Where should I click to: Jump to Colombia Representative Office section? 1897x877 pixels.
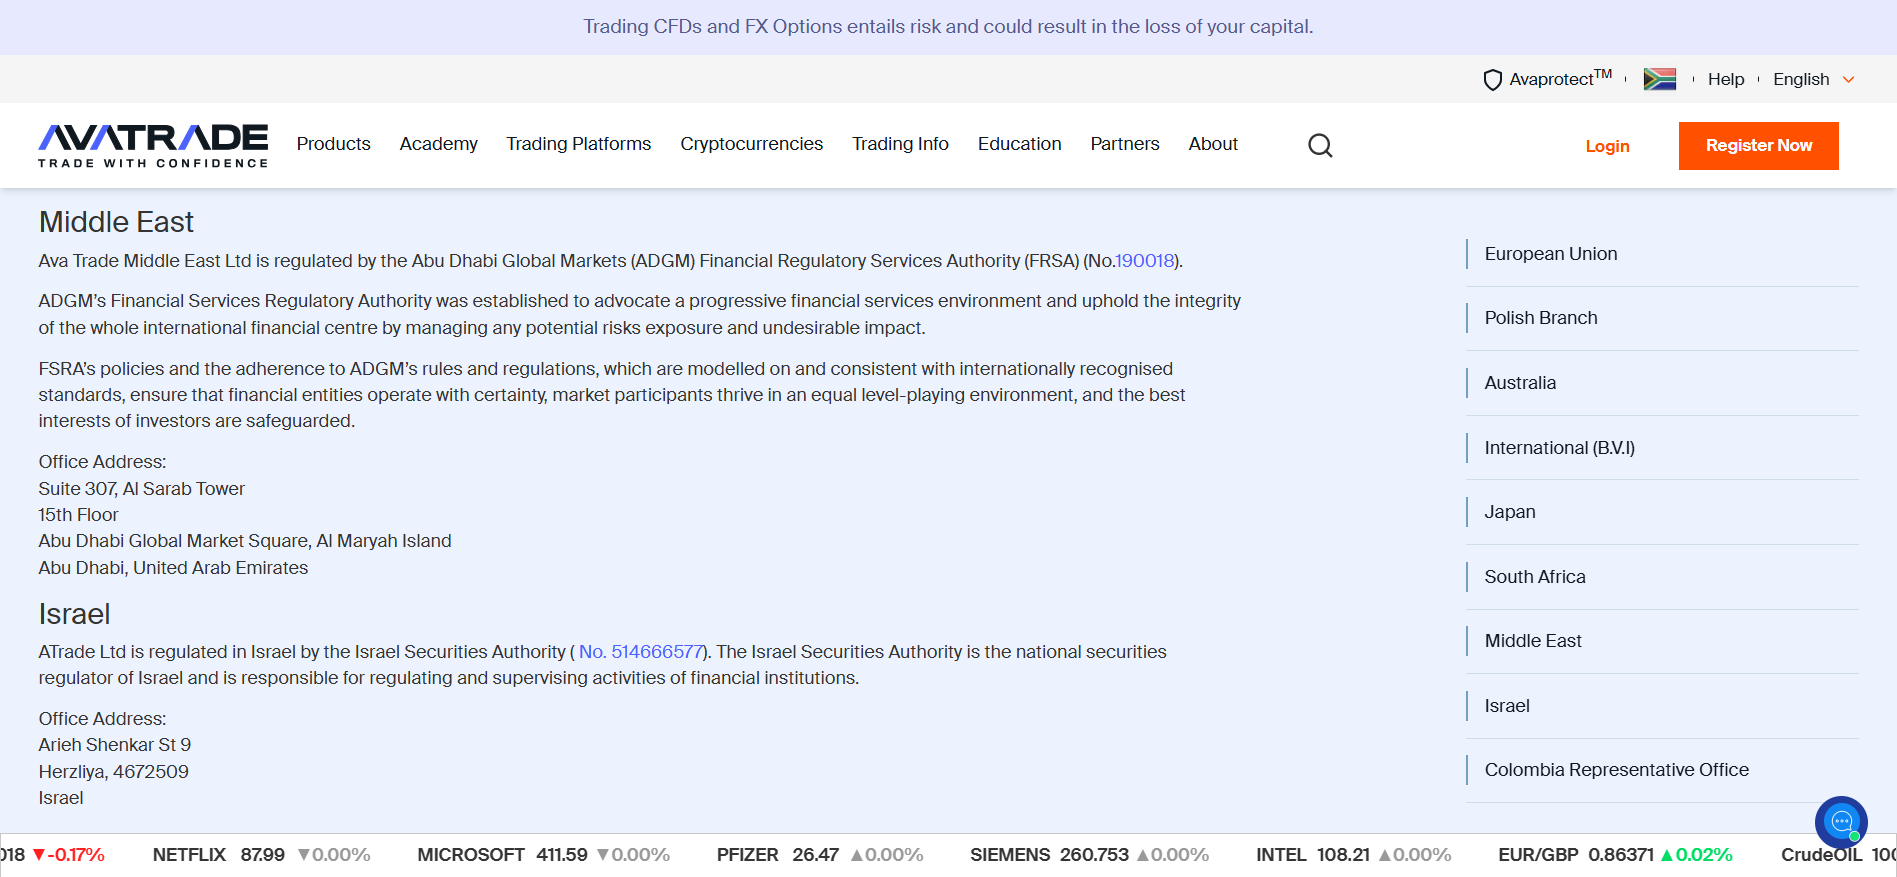[x=1617, y=770]
